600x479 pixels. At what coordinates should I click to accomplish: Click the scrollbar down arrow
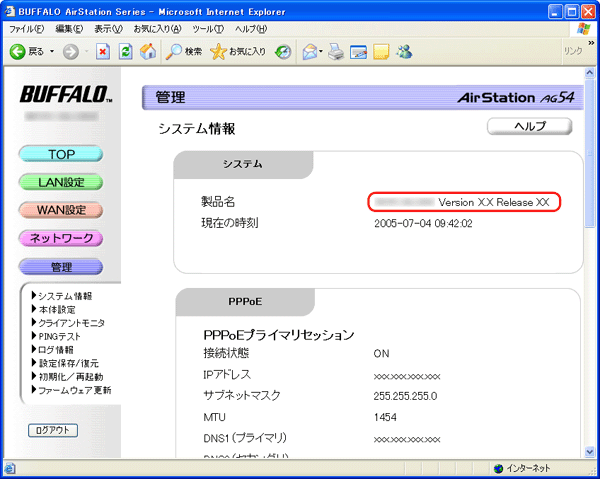(x=590, y=452)
